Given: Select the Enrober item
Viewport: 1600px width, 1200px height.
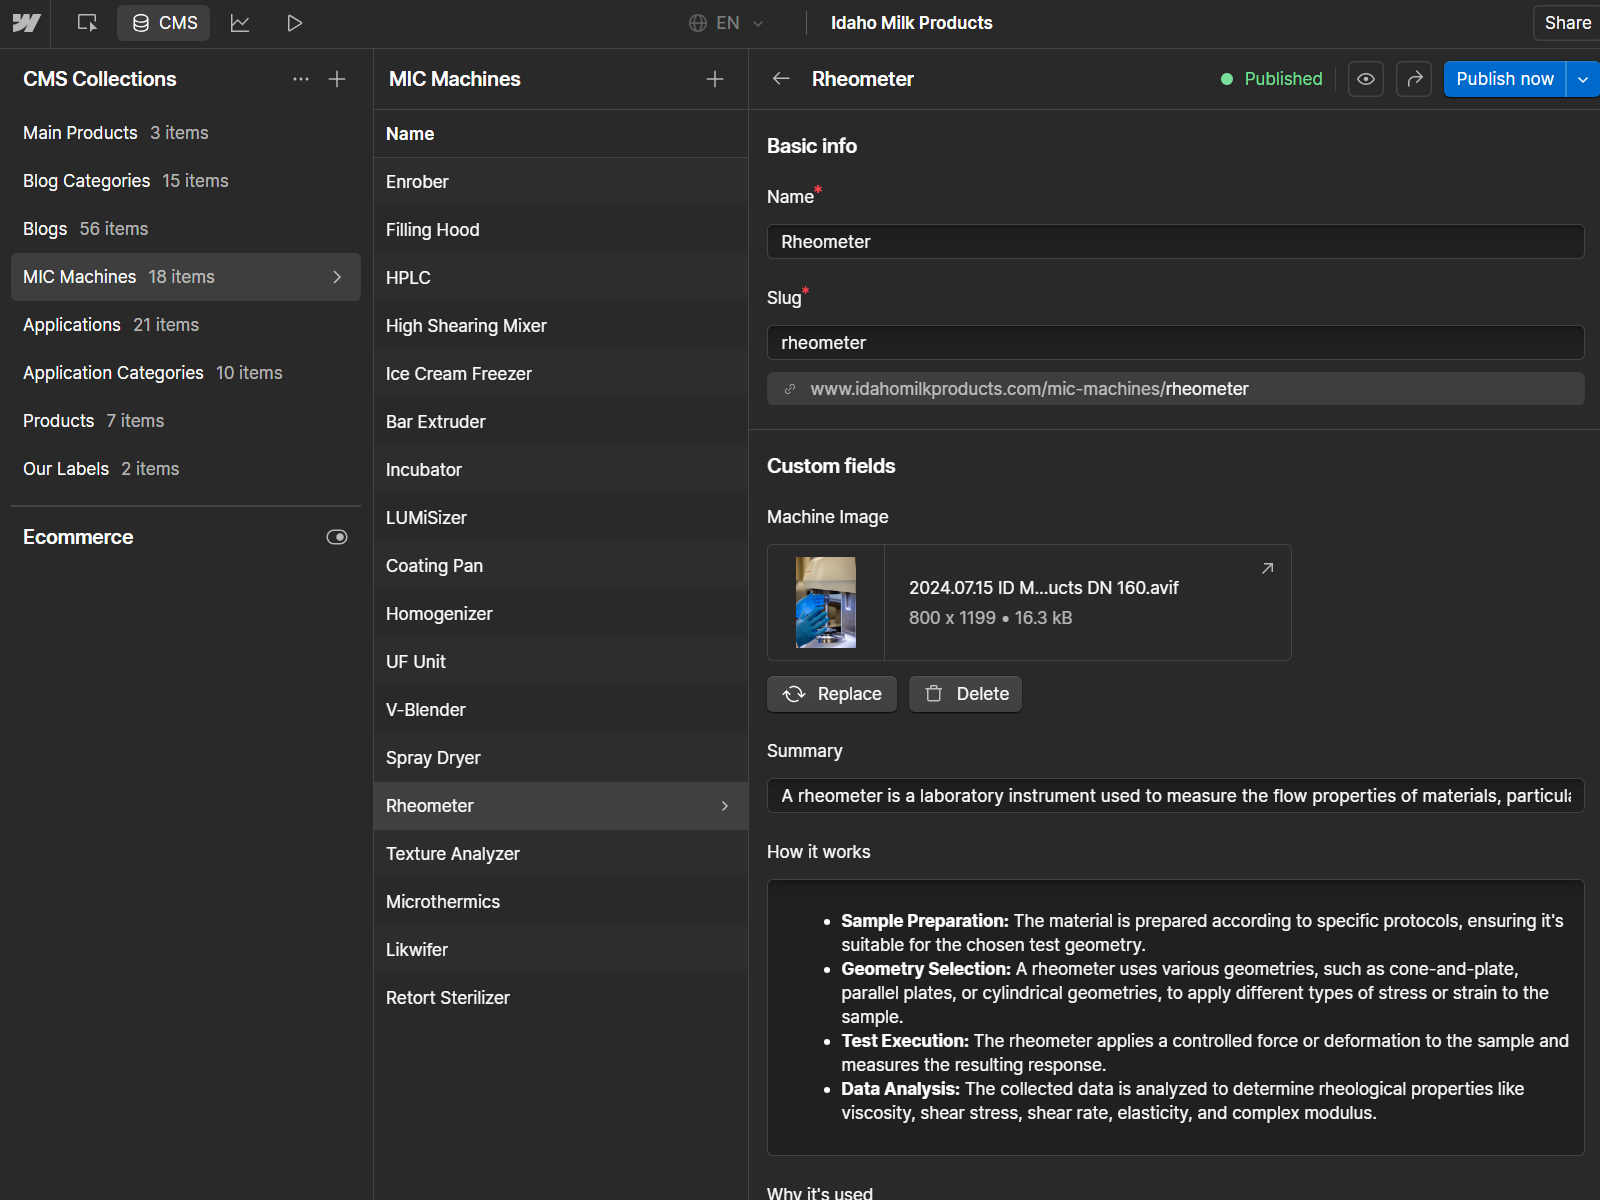Looking at the screenshot, I should [x=561, y=182].
